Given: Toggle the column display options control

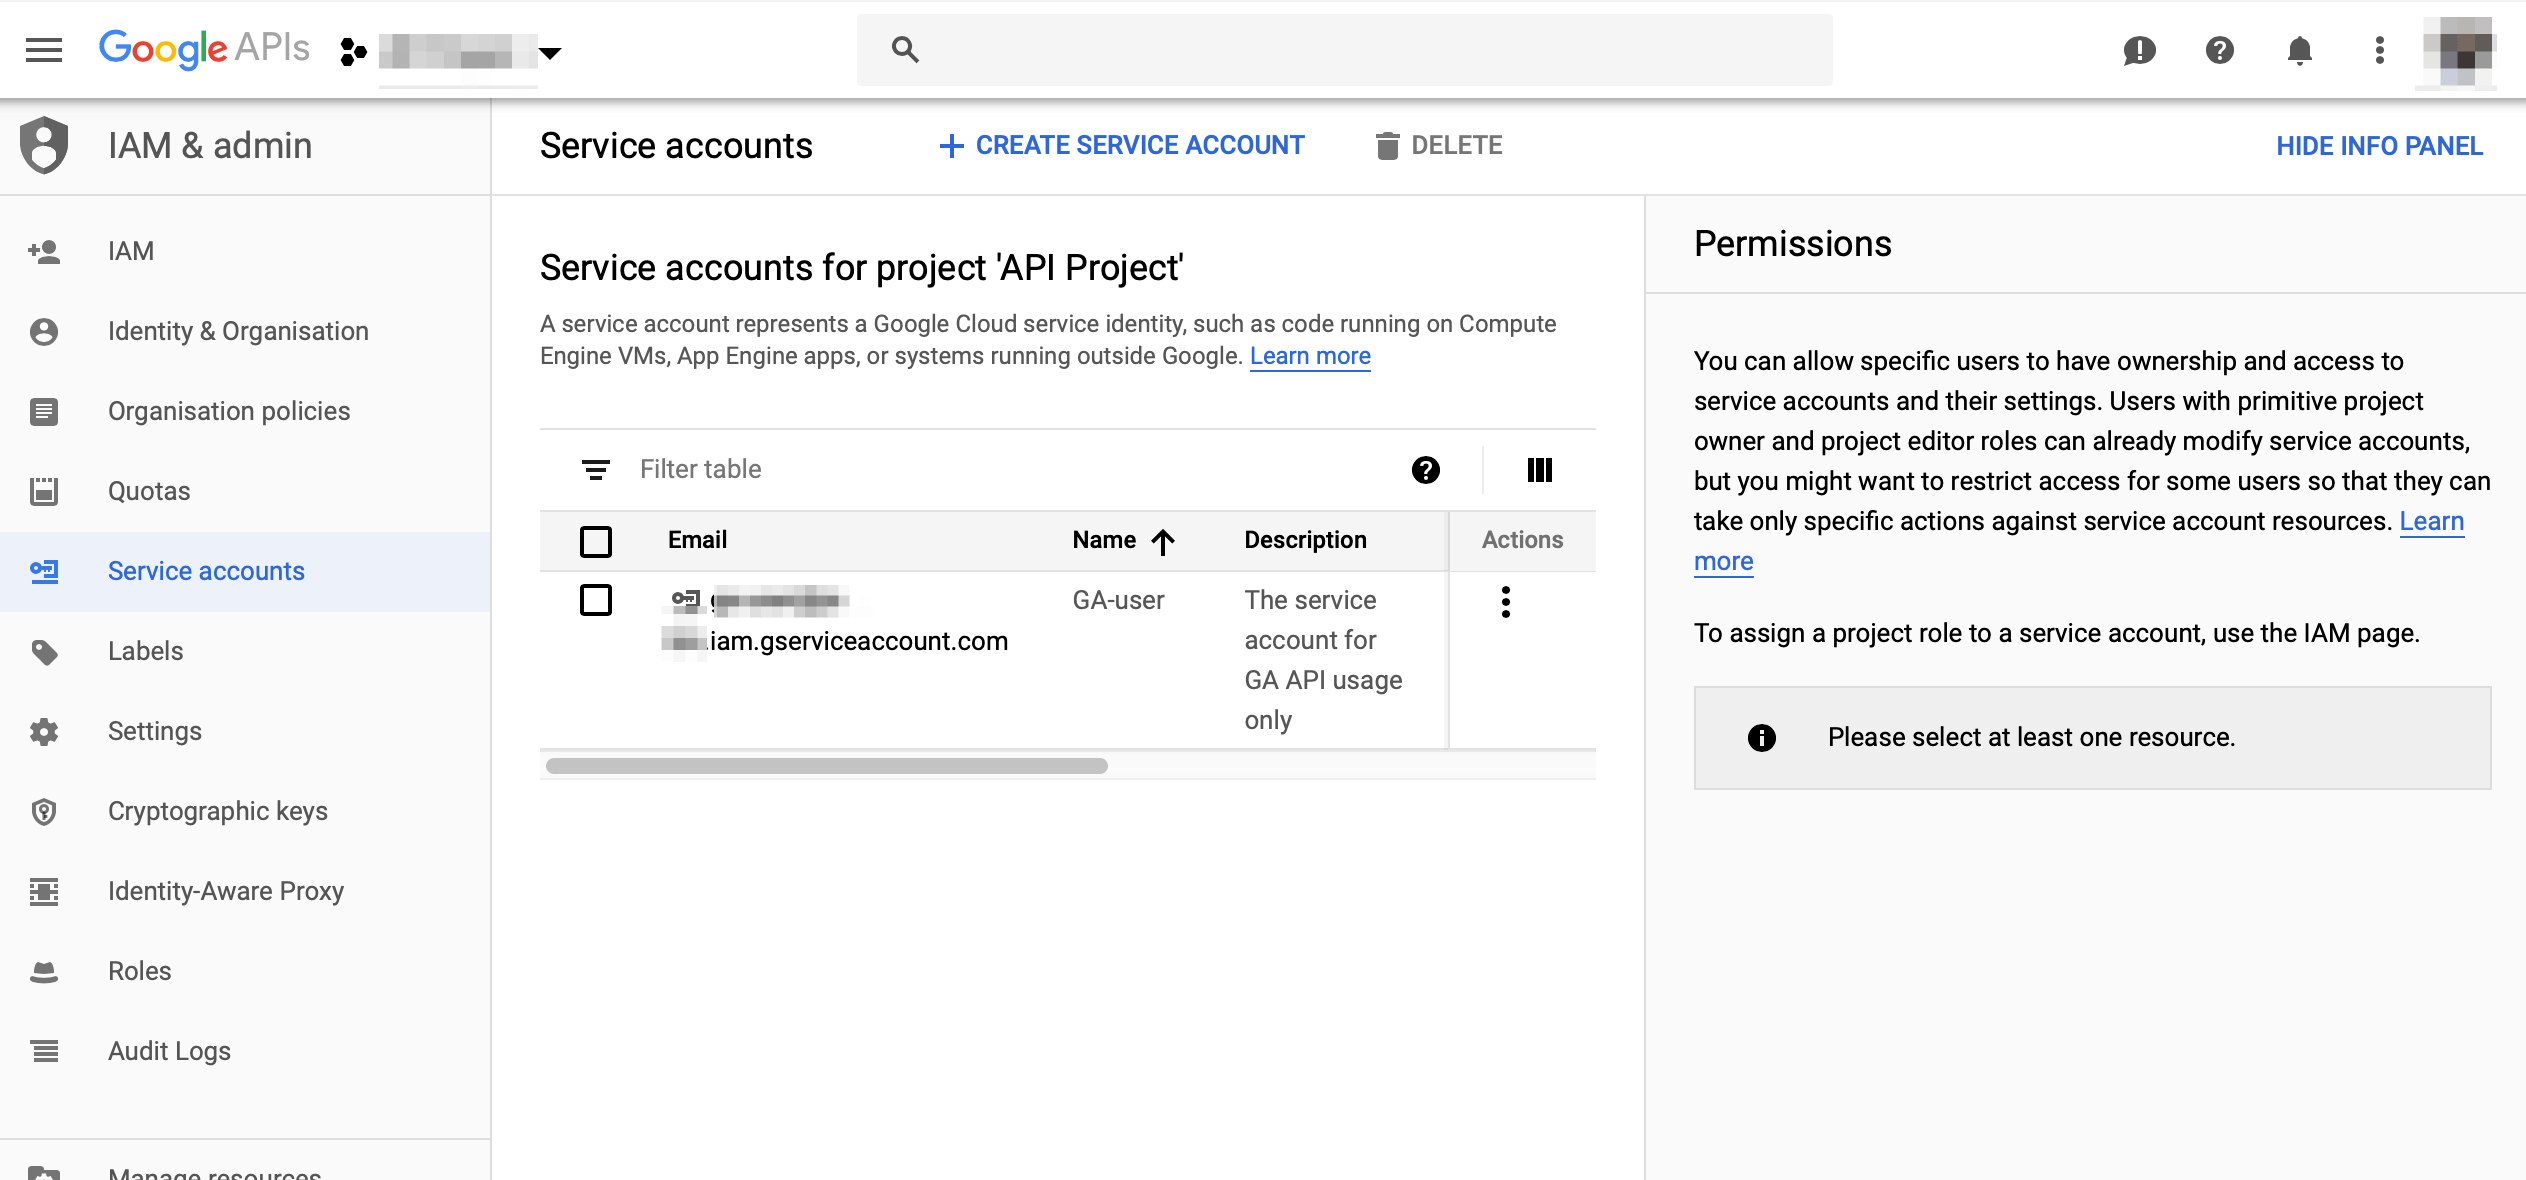Looking at the screenshot, I should [x=1540, y=469].
